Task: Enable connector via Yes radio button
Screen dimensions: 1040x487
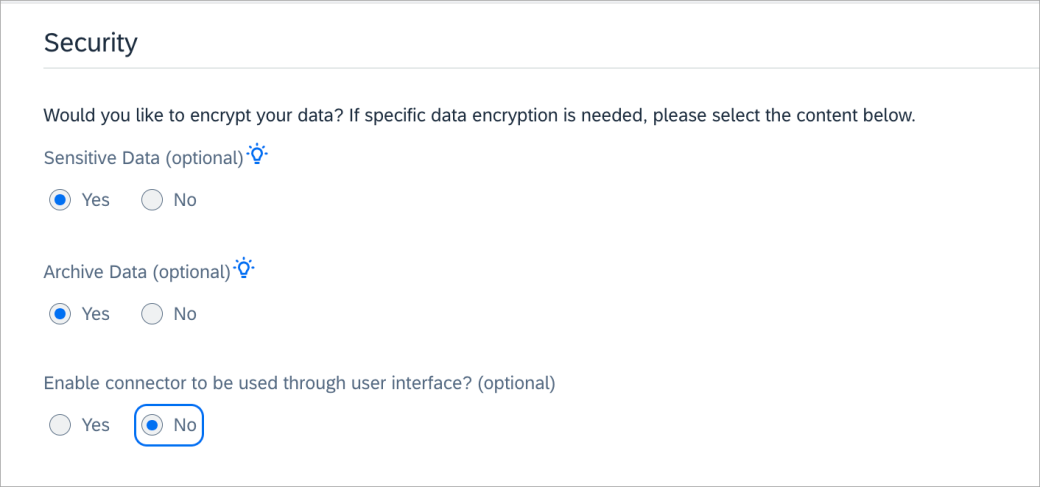Action: pos(60,425)
